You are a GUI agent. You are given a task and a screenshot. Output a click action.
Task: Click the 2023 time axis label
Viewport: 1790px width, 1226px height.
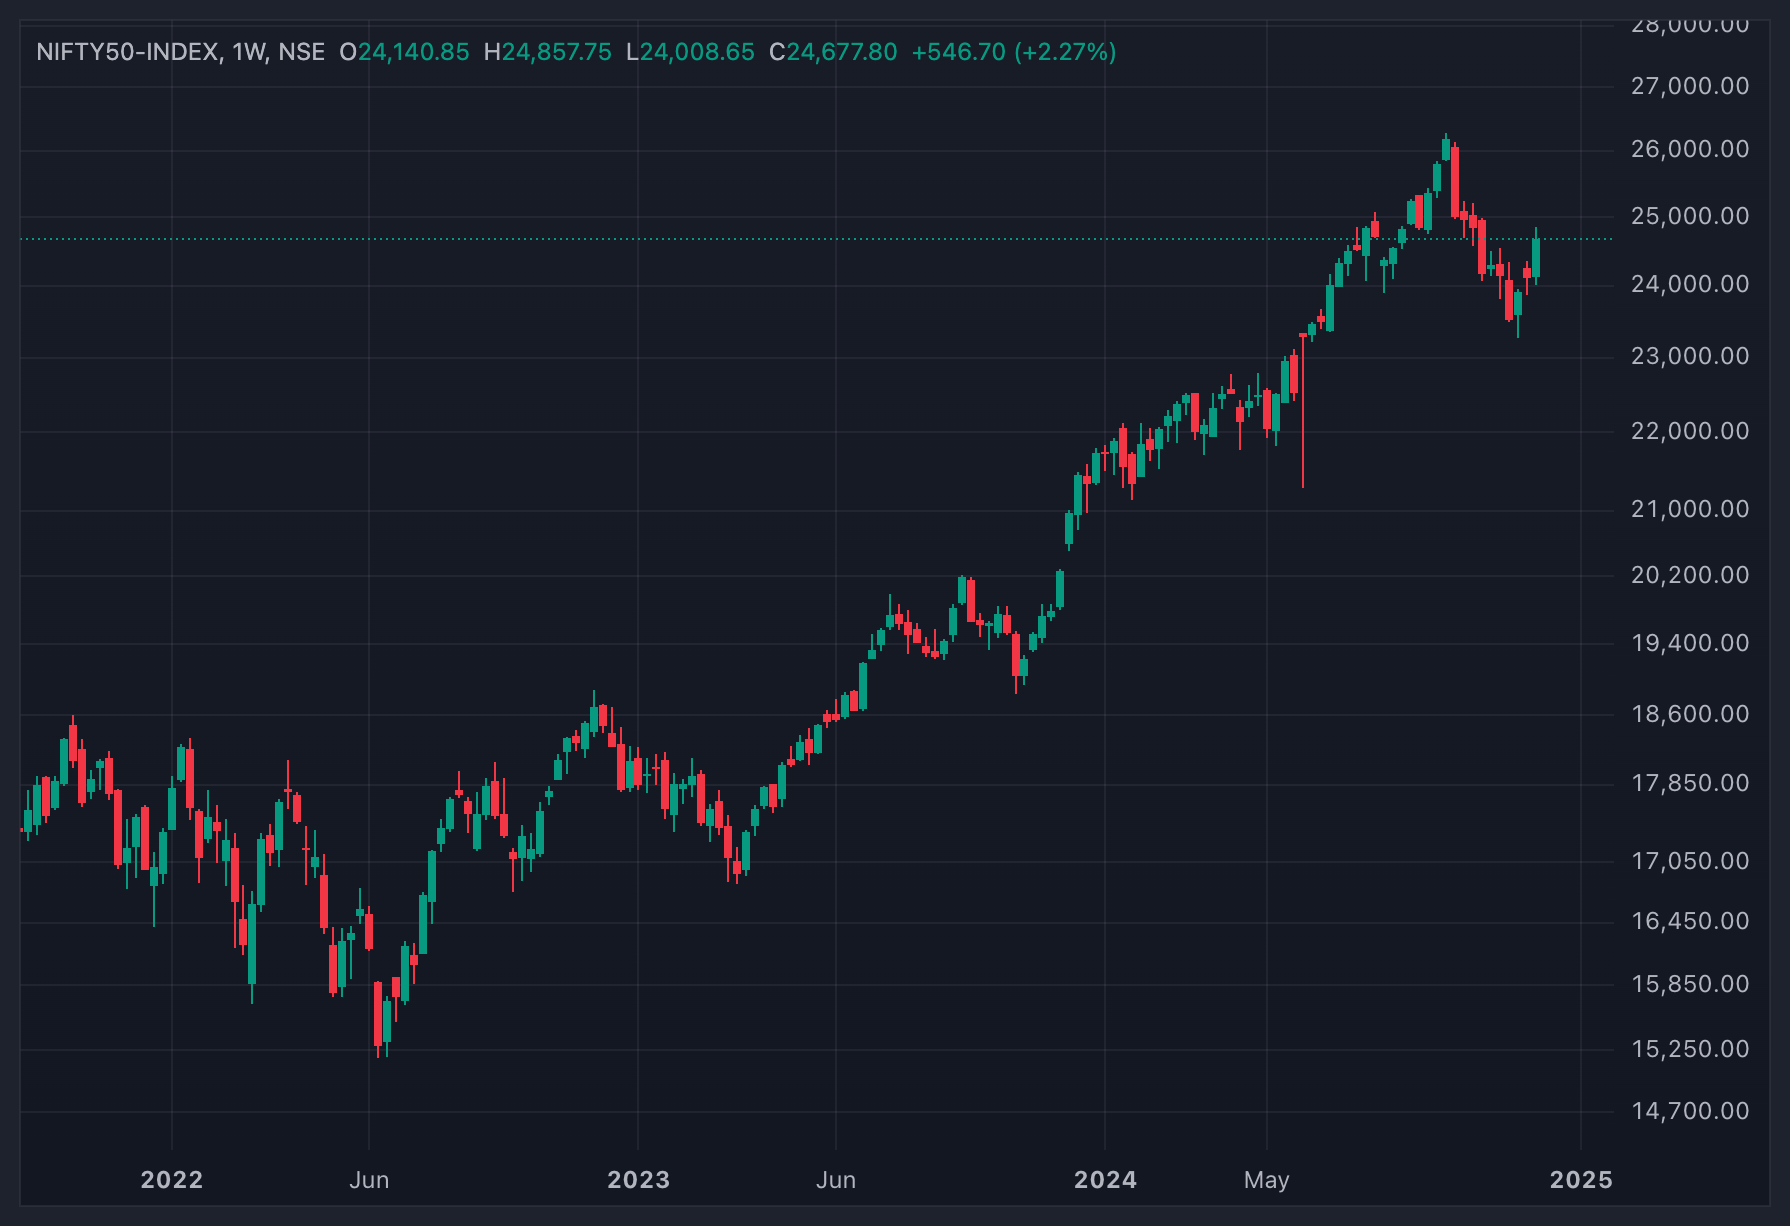point(638,1180)
